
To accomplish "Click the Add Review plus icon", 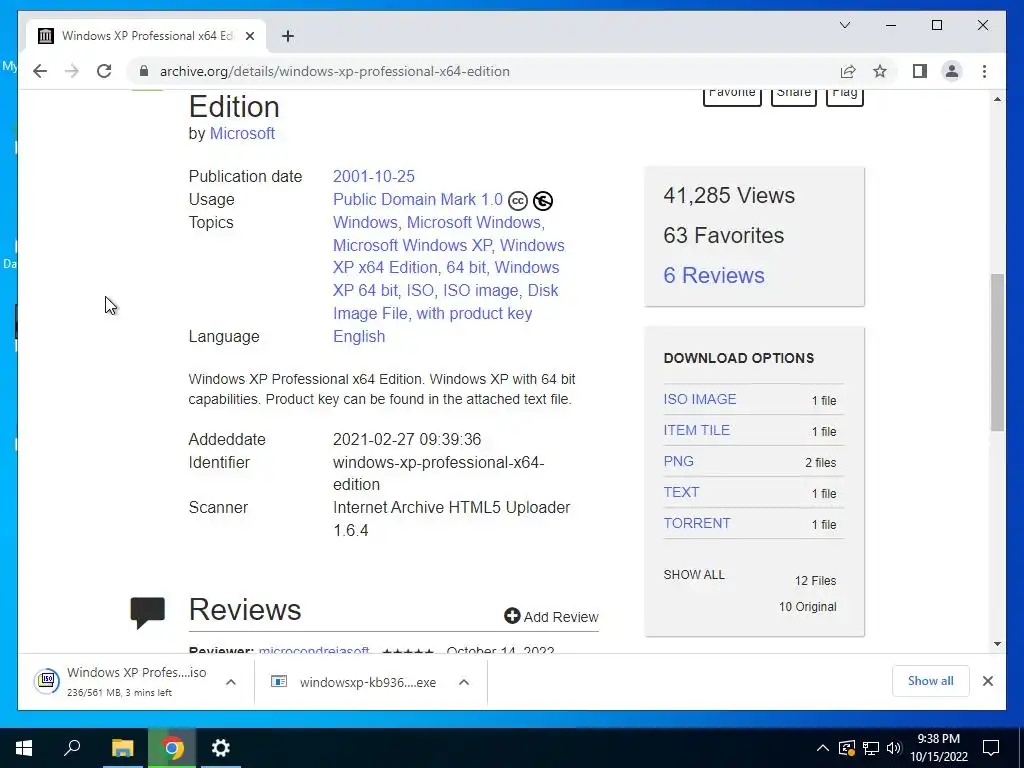I will (512, 616).
